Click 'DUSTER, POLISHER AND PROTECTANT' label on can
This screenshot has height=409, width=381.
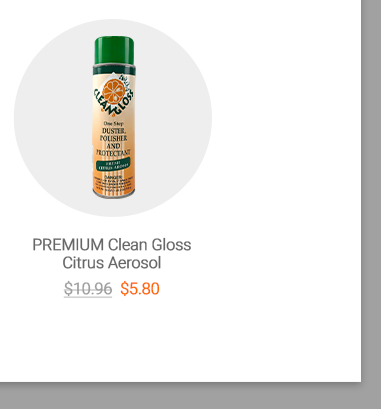point(113,142)
